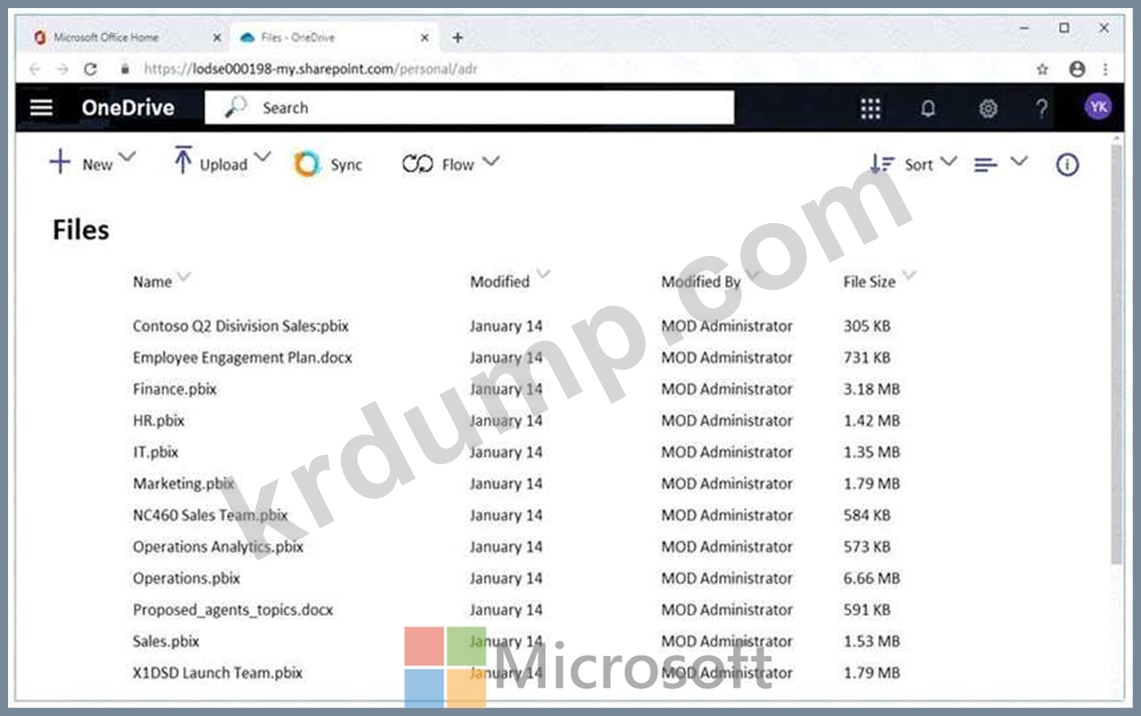
Task: Close the Microsoft Office Home tab
Action: [x=217, y=37]
